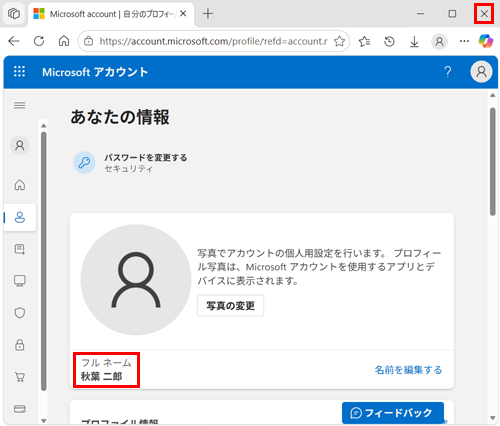Open the フィードバック button
500x426 pixels.
[x=393, y=413]
